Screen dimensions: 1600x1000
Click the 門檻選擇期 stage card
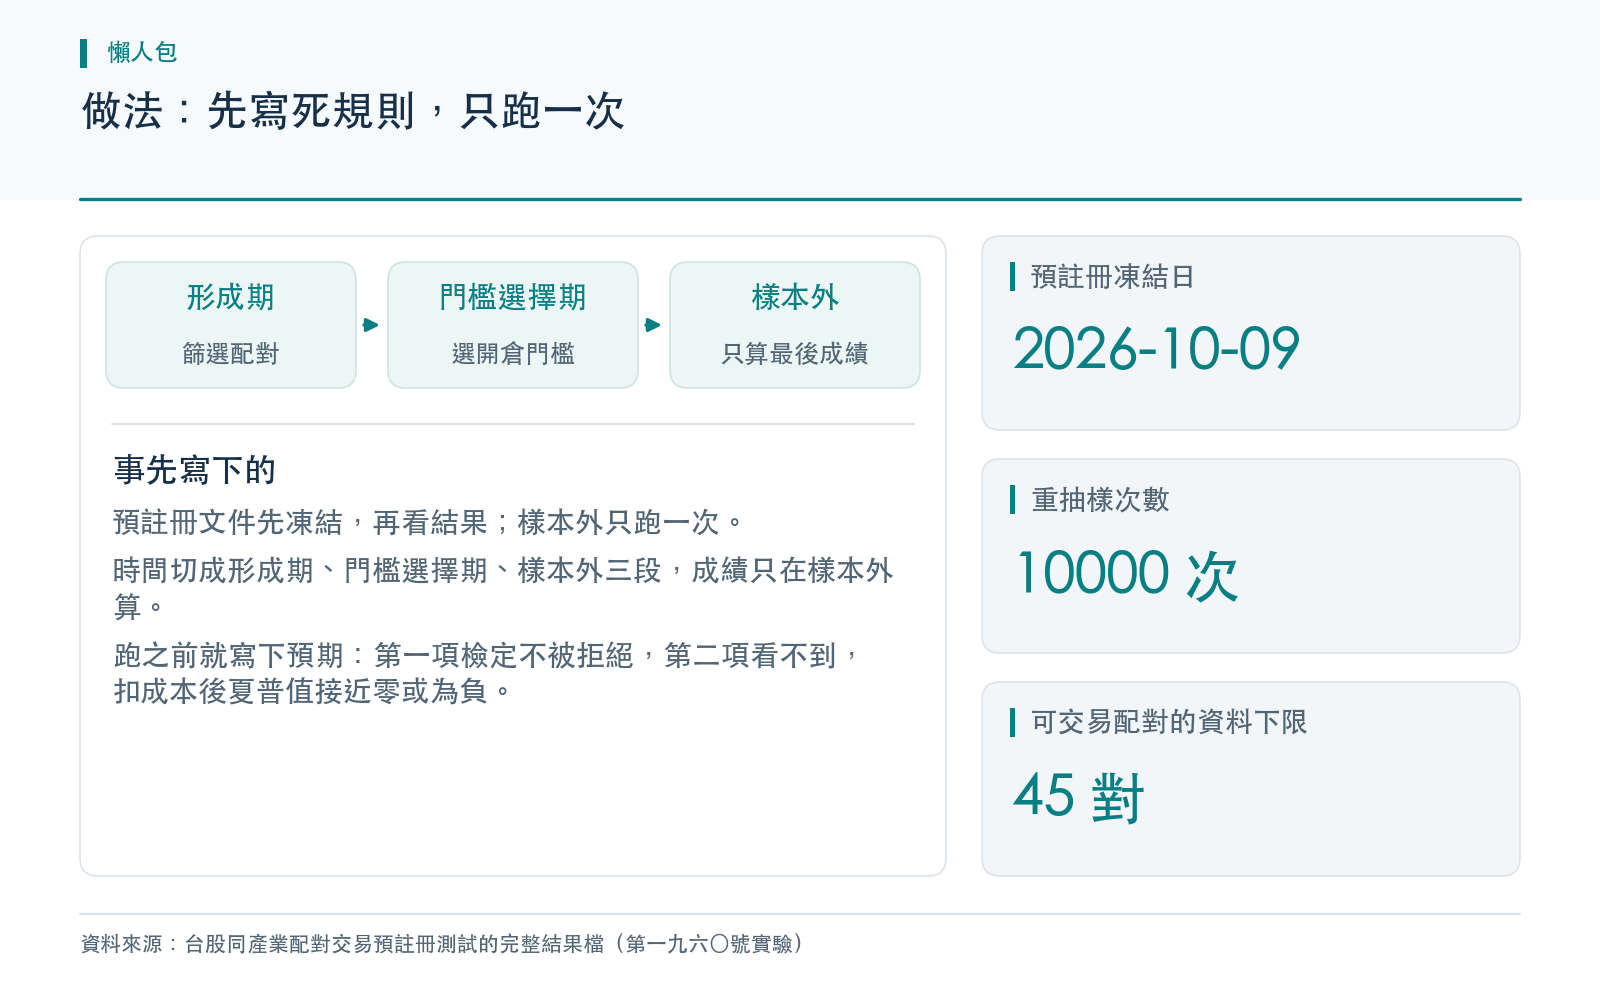tap(513, 325)
